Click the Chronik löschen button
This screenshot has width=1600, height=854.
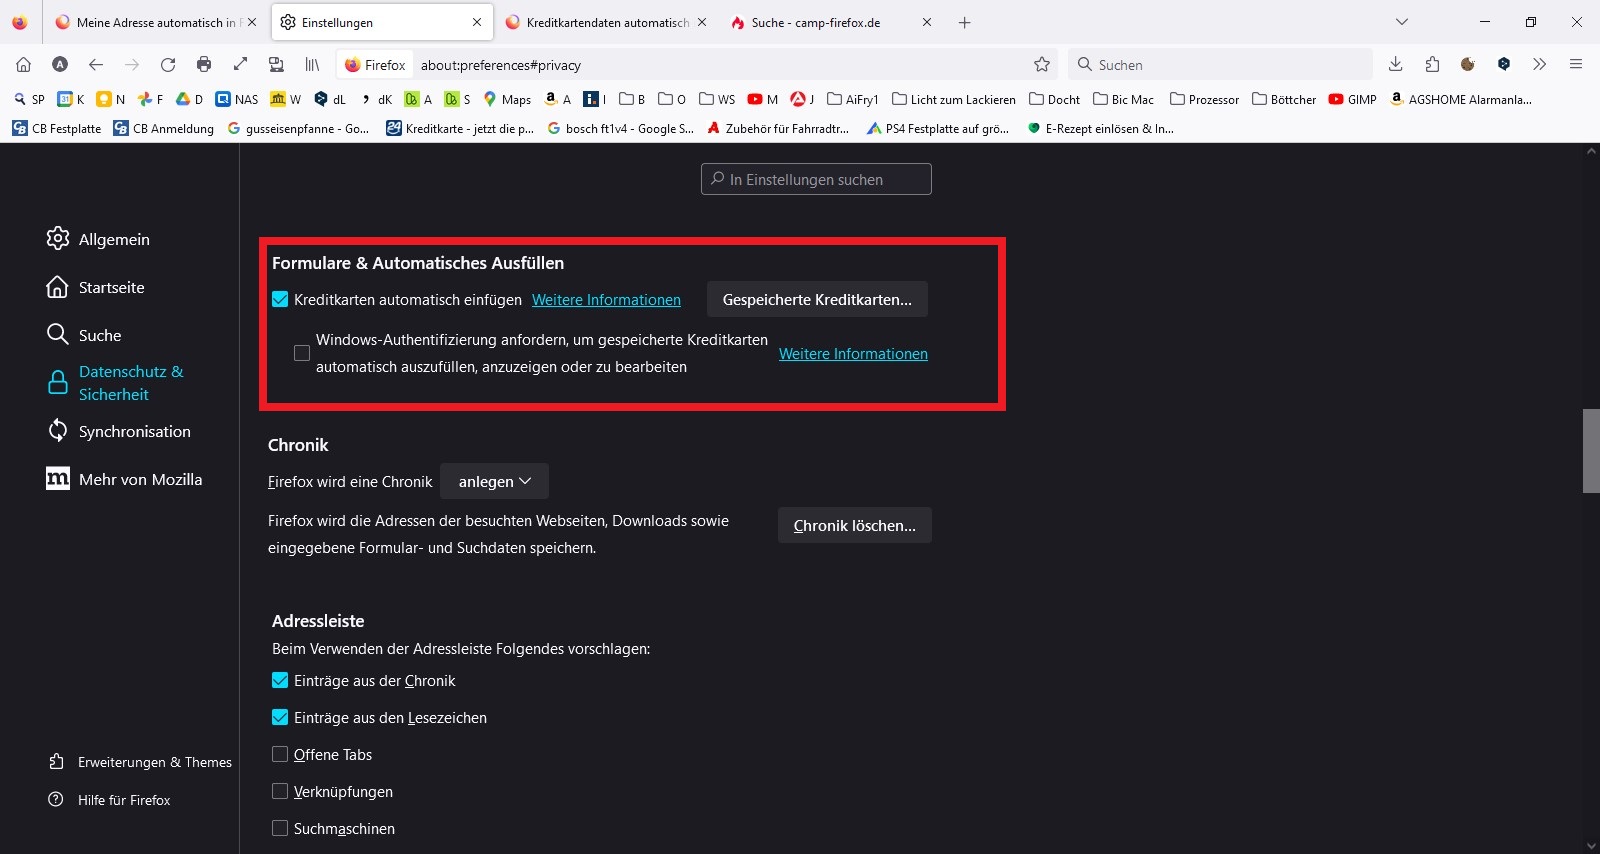pyautogui.click(x=854, y=526)
